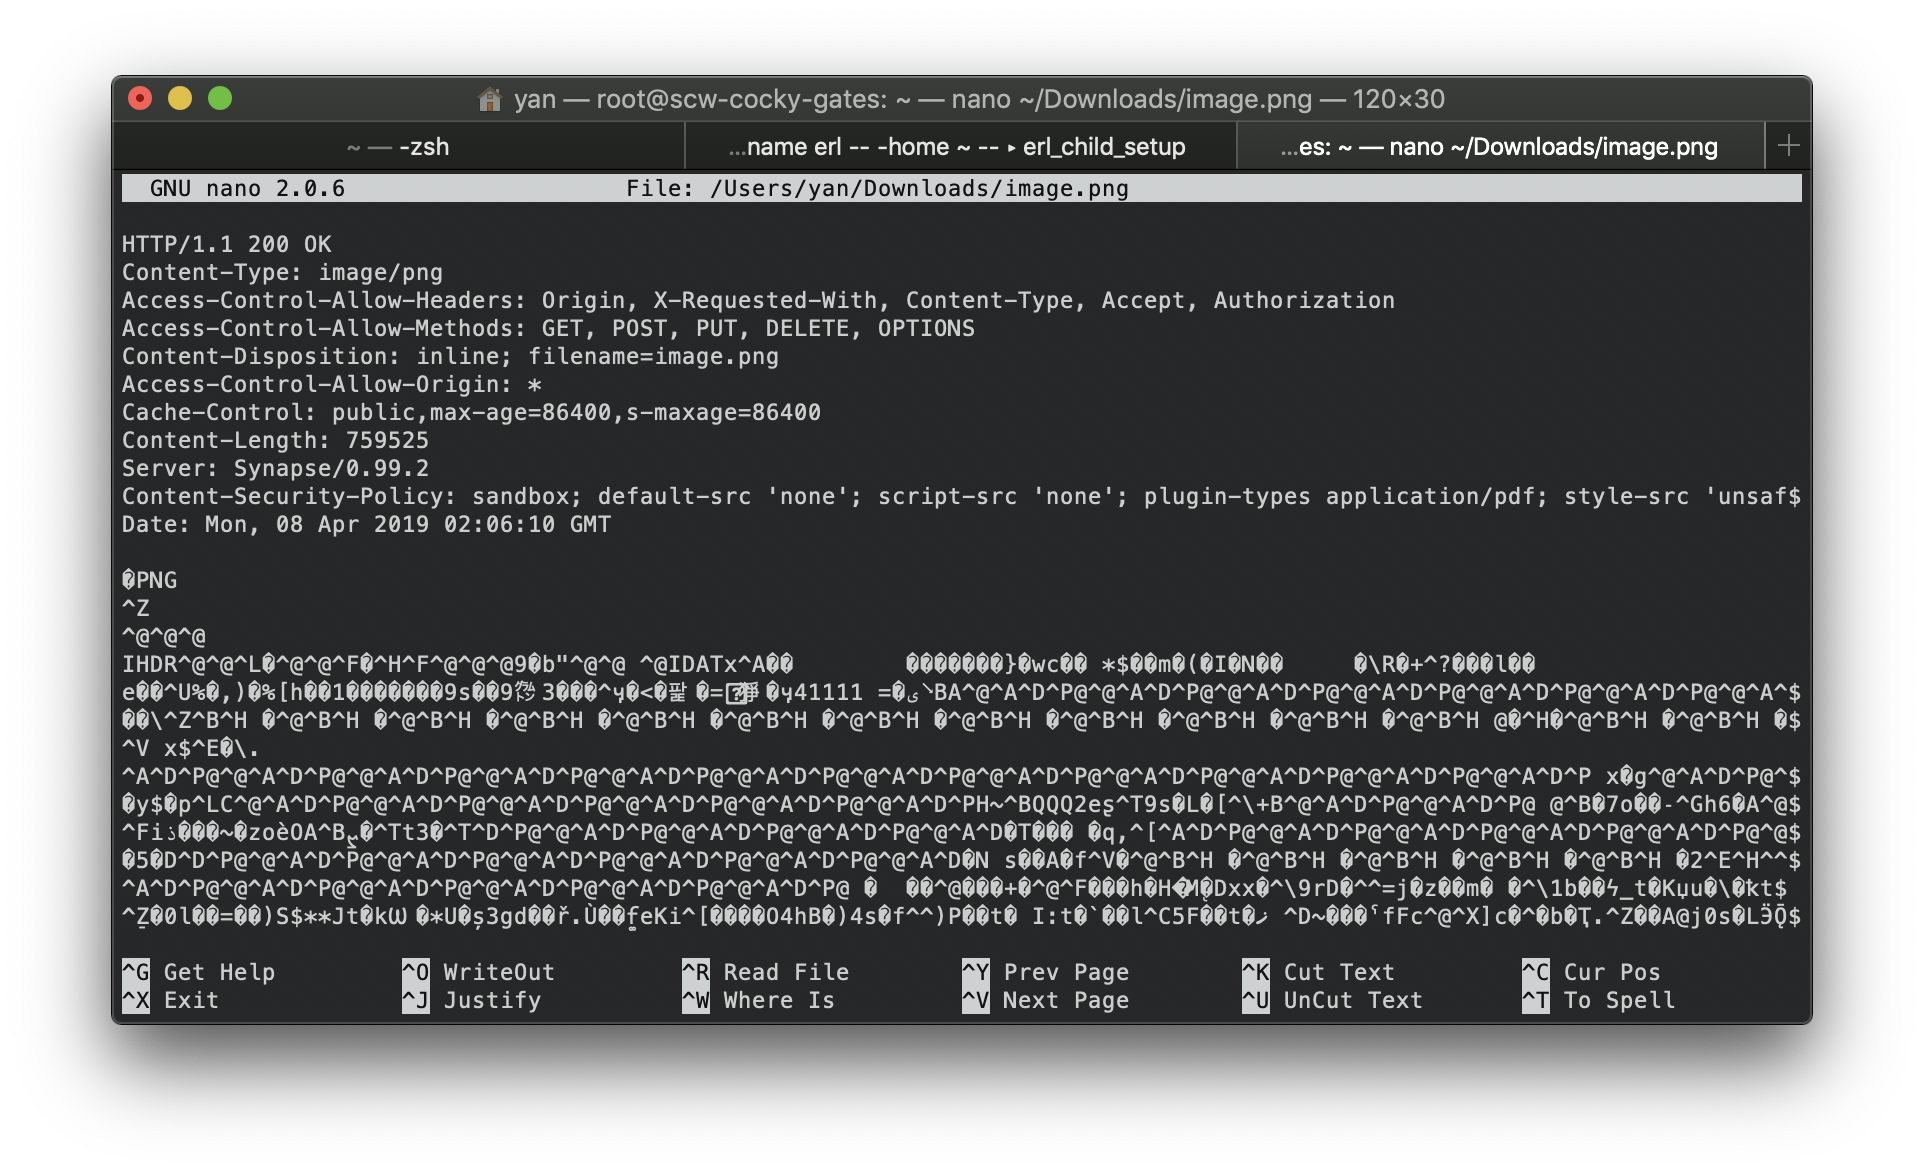Select the nano image.png tab
Image resolution: width=1924 pixels, height=1172 pixels.
pyautogui.click(x=1498, y=146)
